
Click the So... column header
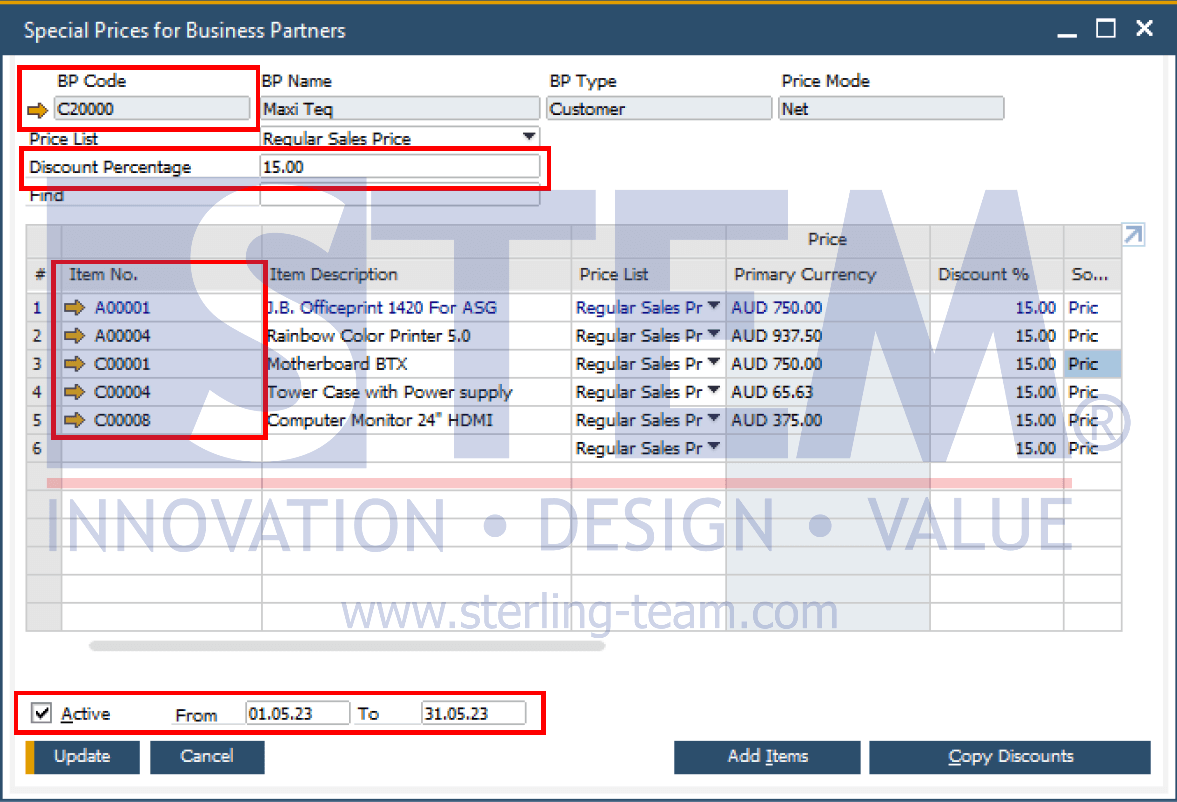click(x=1092, y=275)
